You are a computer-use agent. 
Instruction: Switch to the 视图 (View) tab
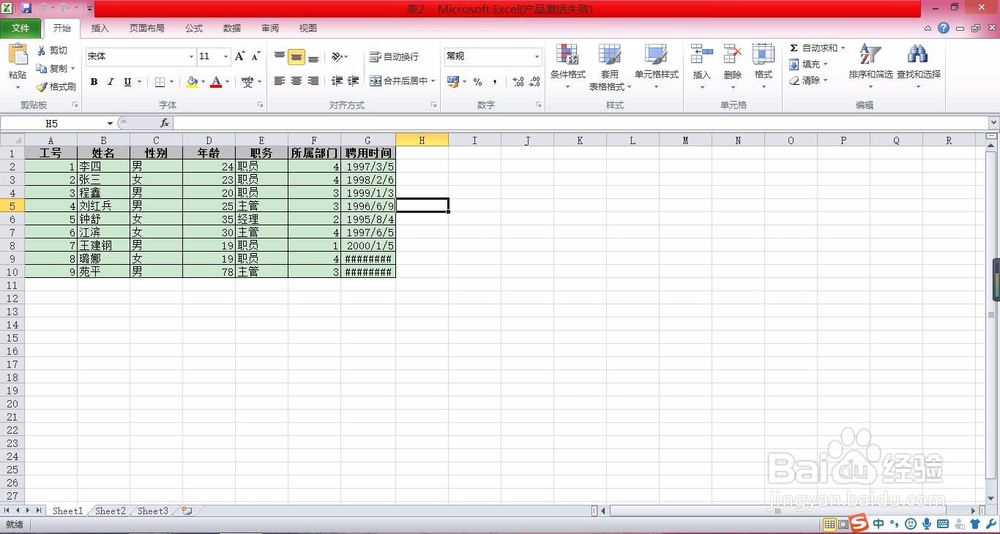308,28
